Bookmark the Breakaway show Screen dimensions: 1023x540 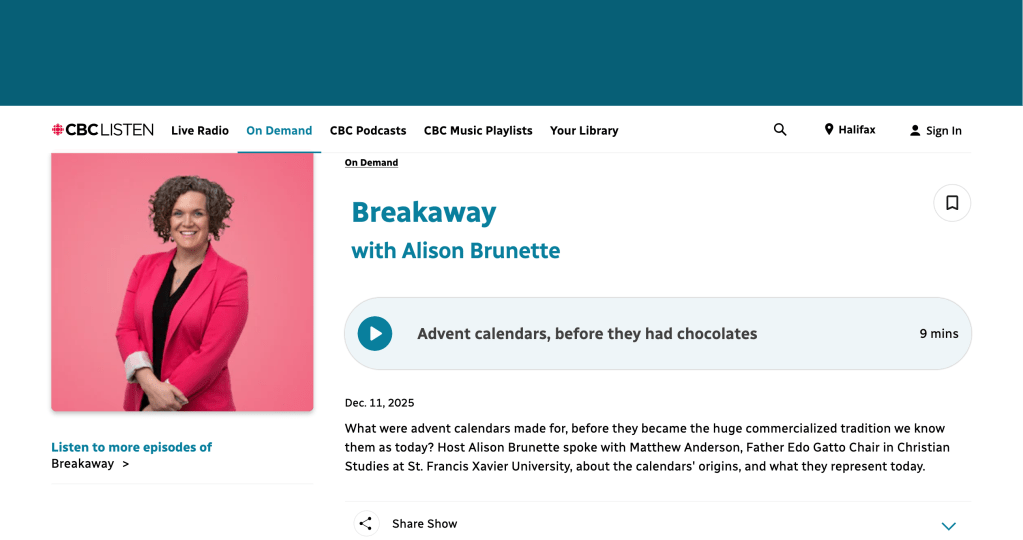tap(952, 203)
